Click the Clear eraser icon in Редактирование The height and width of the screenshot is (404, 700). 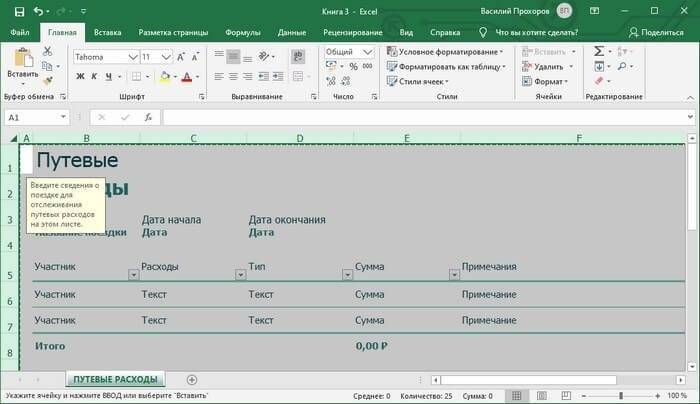599,81
